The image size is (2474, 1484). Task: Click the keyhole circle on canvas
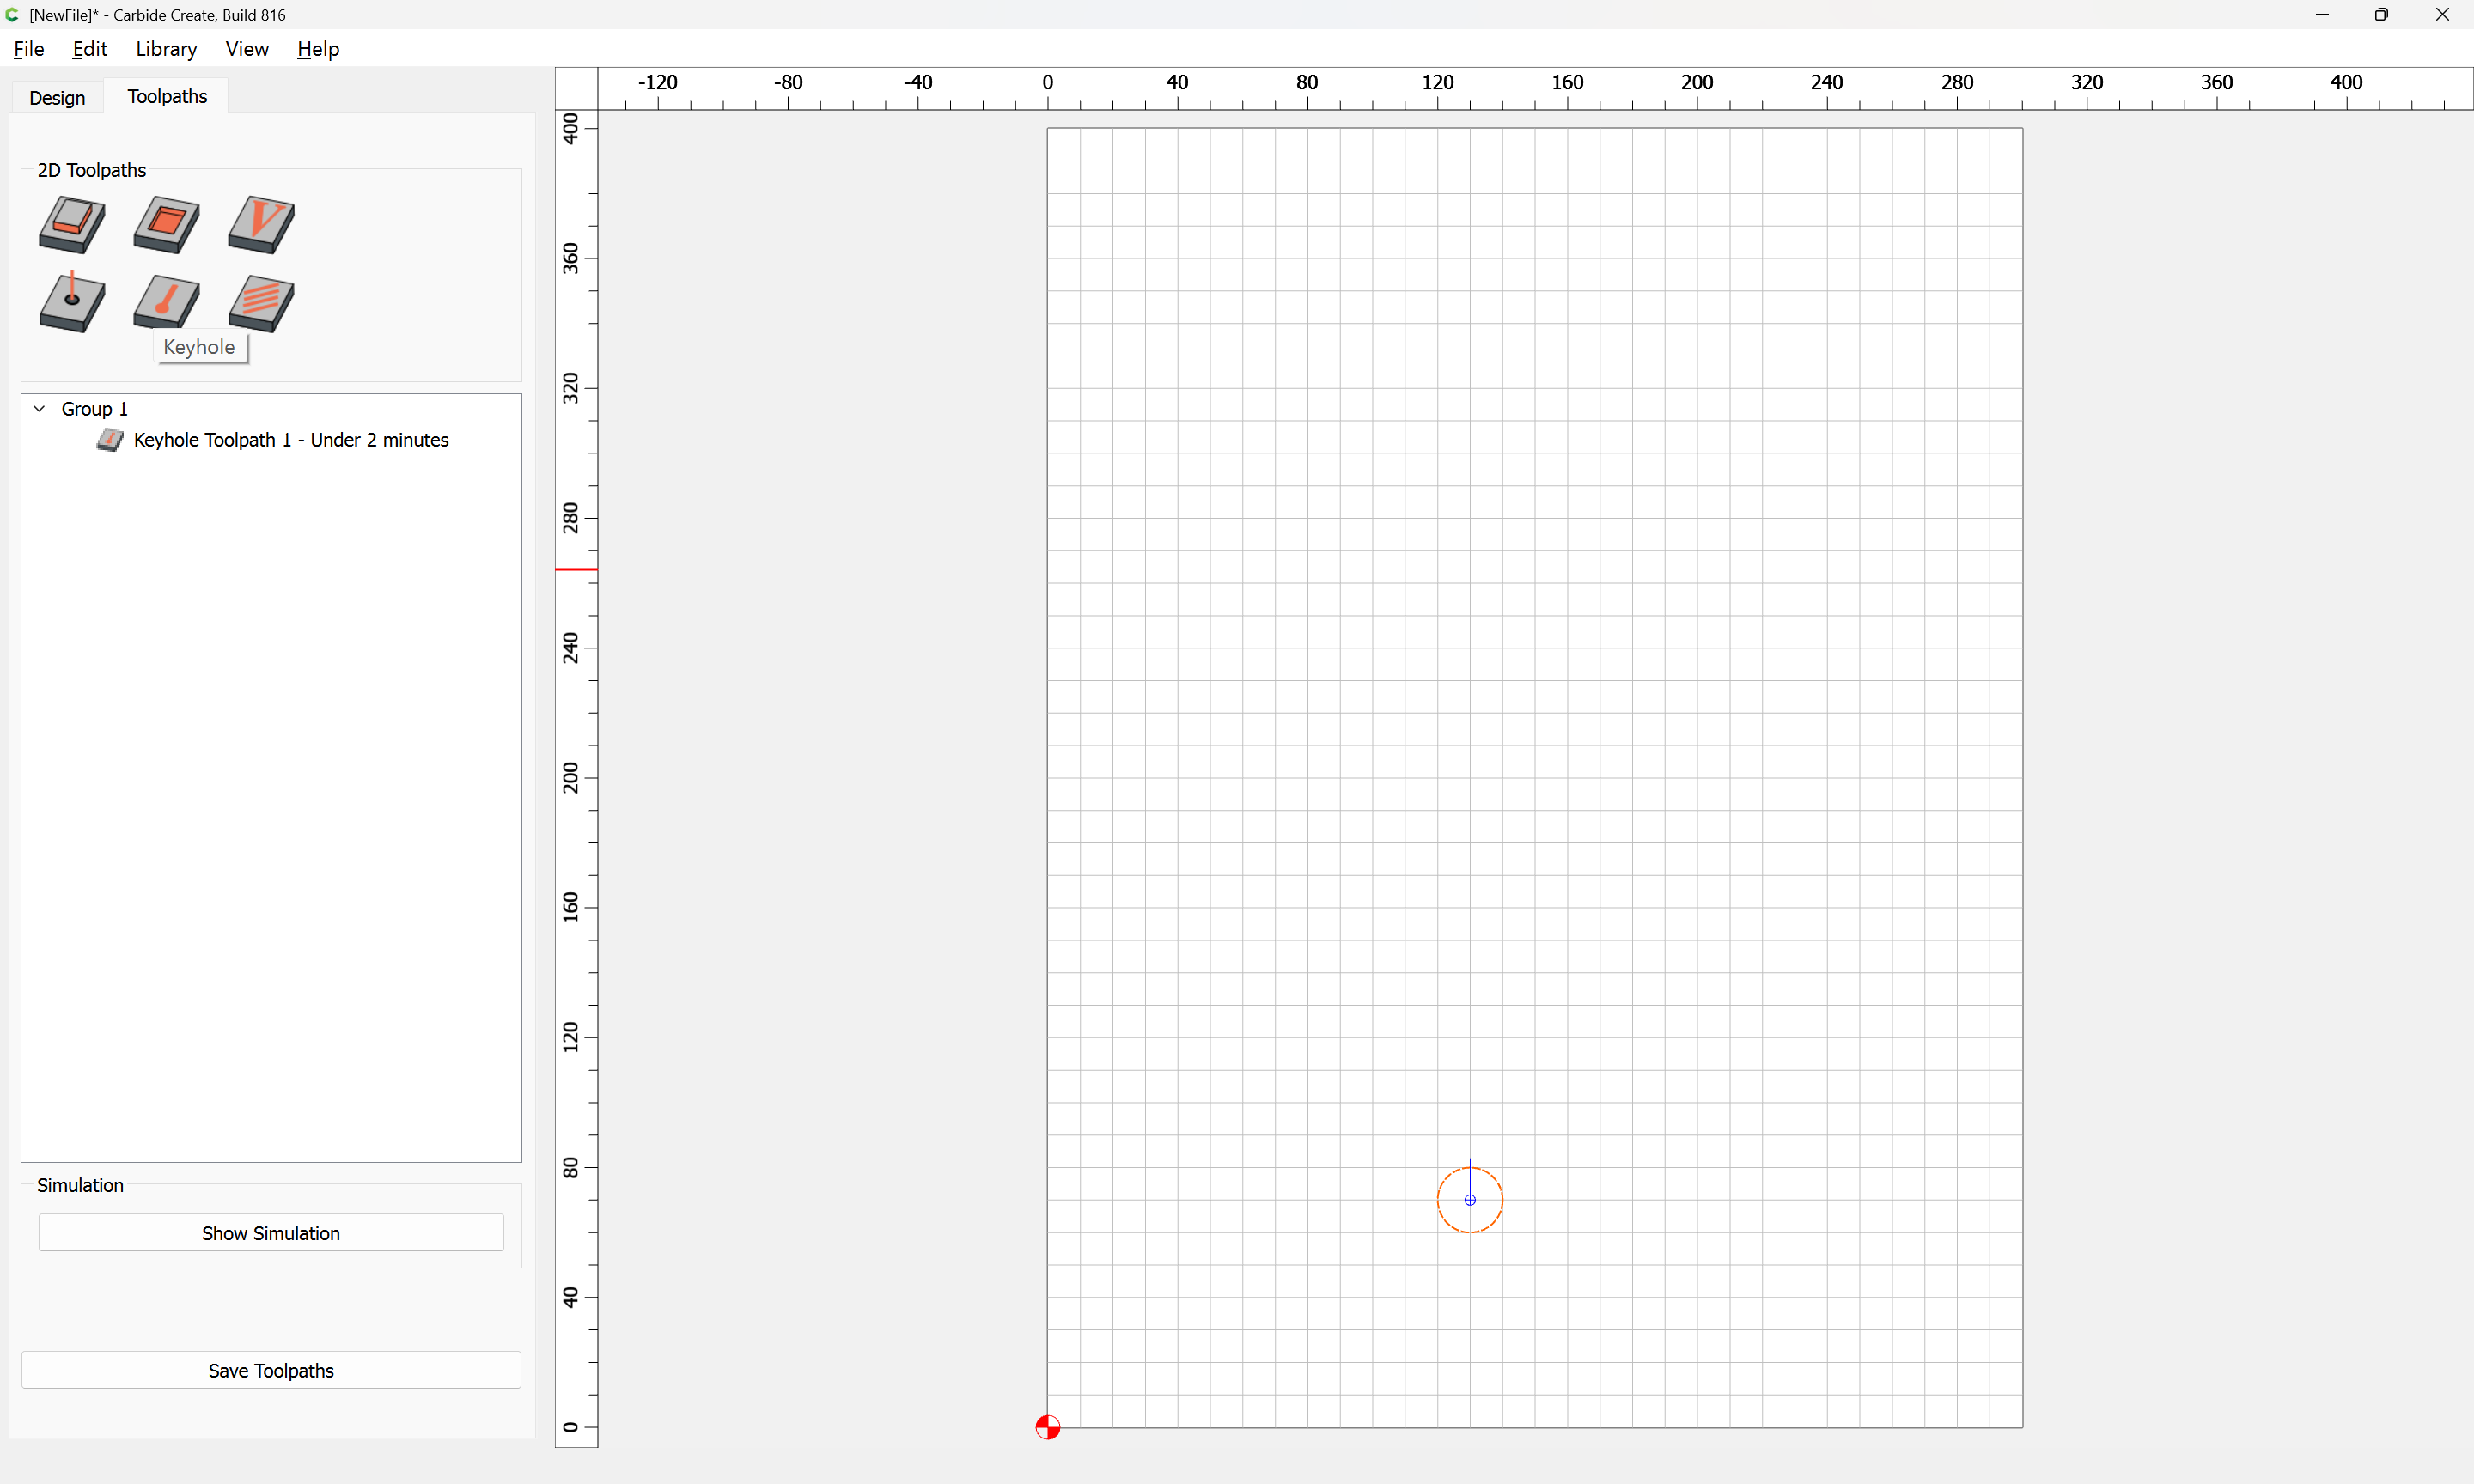point(1470,1200)
